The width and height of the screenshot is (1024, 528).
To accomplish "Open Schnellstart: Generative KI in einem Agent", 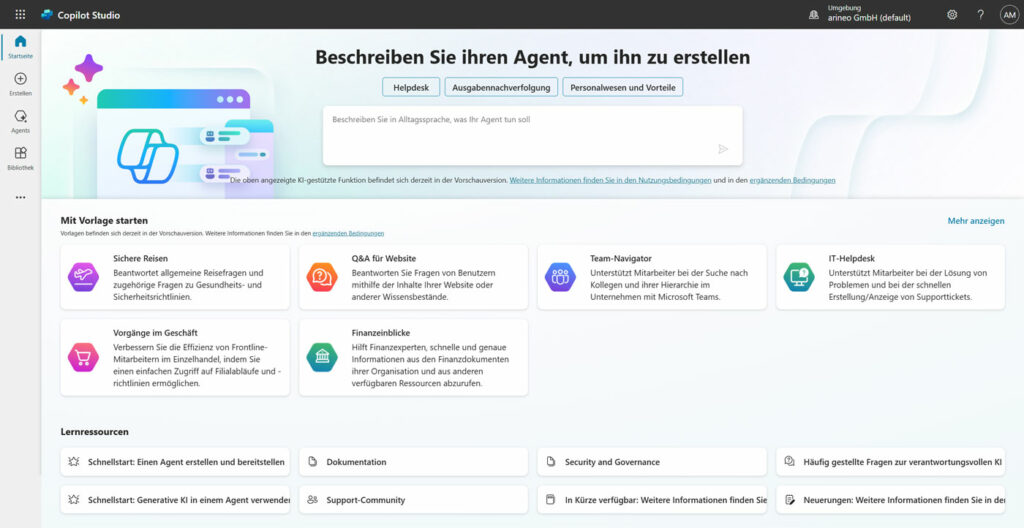I will (x=189, y=500).
